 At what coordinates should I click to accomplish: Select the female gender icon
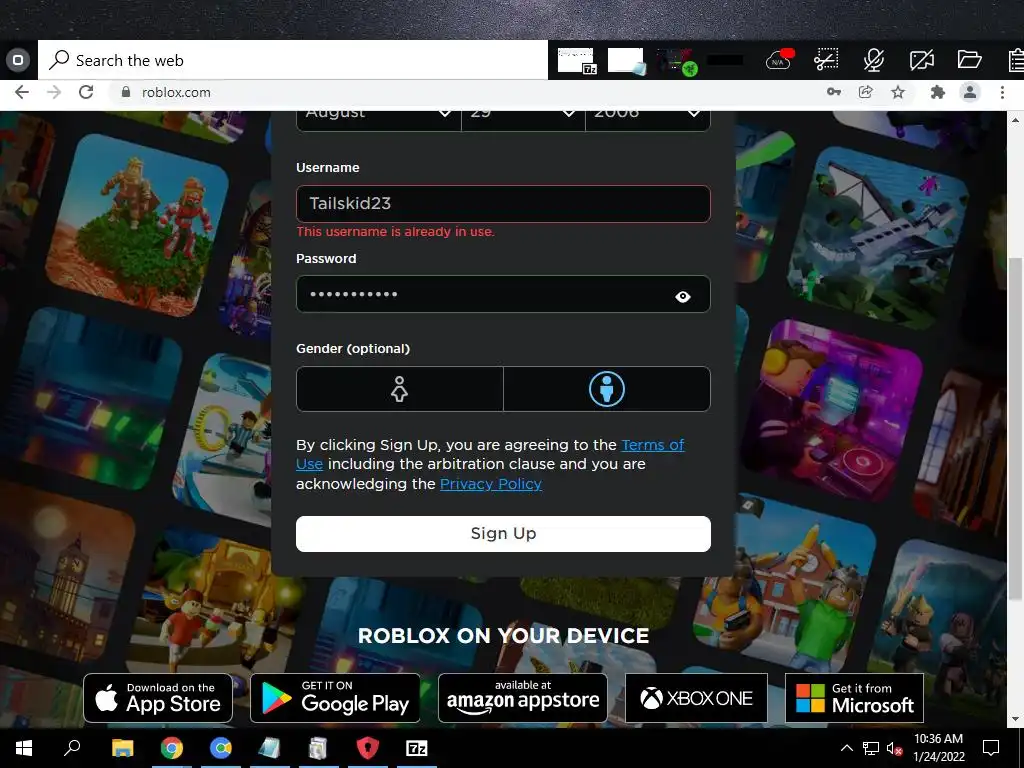tap(400, 389)
